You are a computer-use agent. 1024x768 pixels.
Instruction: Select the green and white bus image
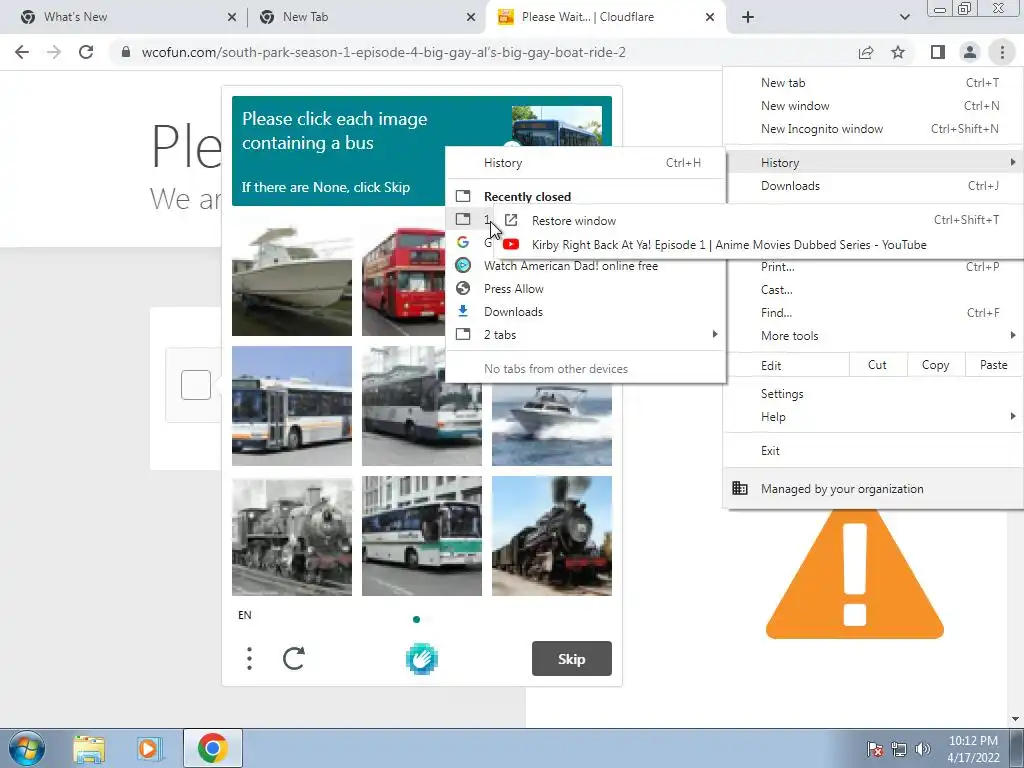click(x=422, y=536)
